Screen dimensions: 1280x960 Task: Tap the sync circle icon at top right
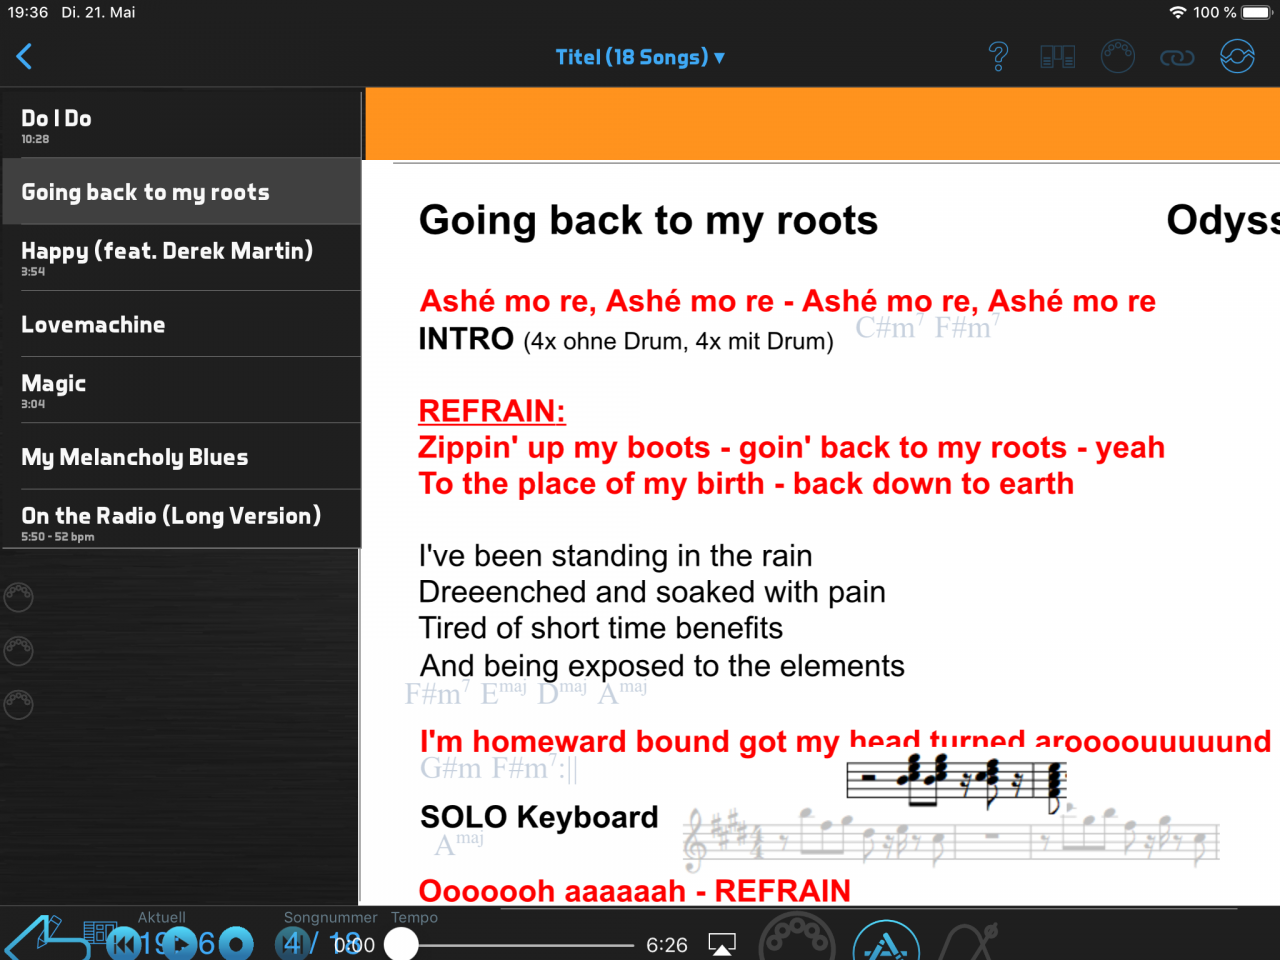1237,56
